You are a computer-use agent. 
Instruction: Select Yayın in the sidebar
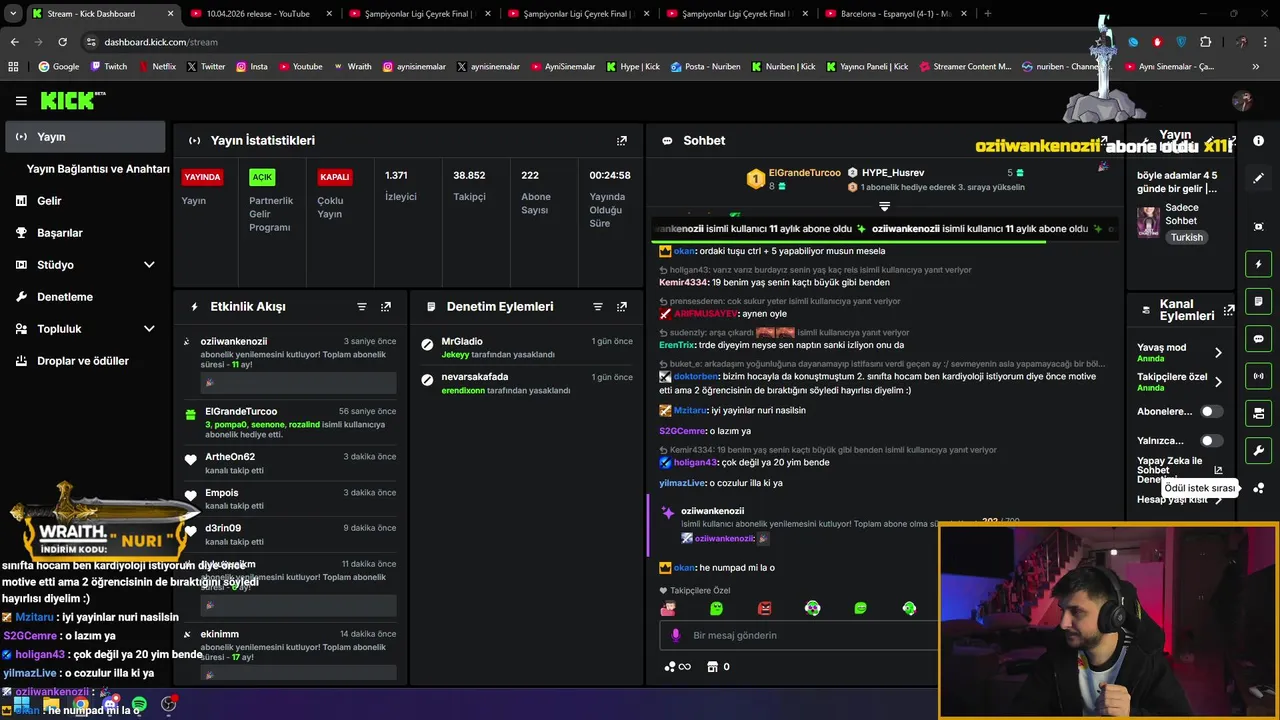85,137
